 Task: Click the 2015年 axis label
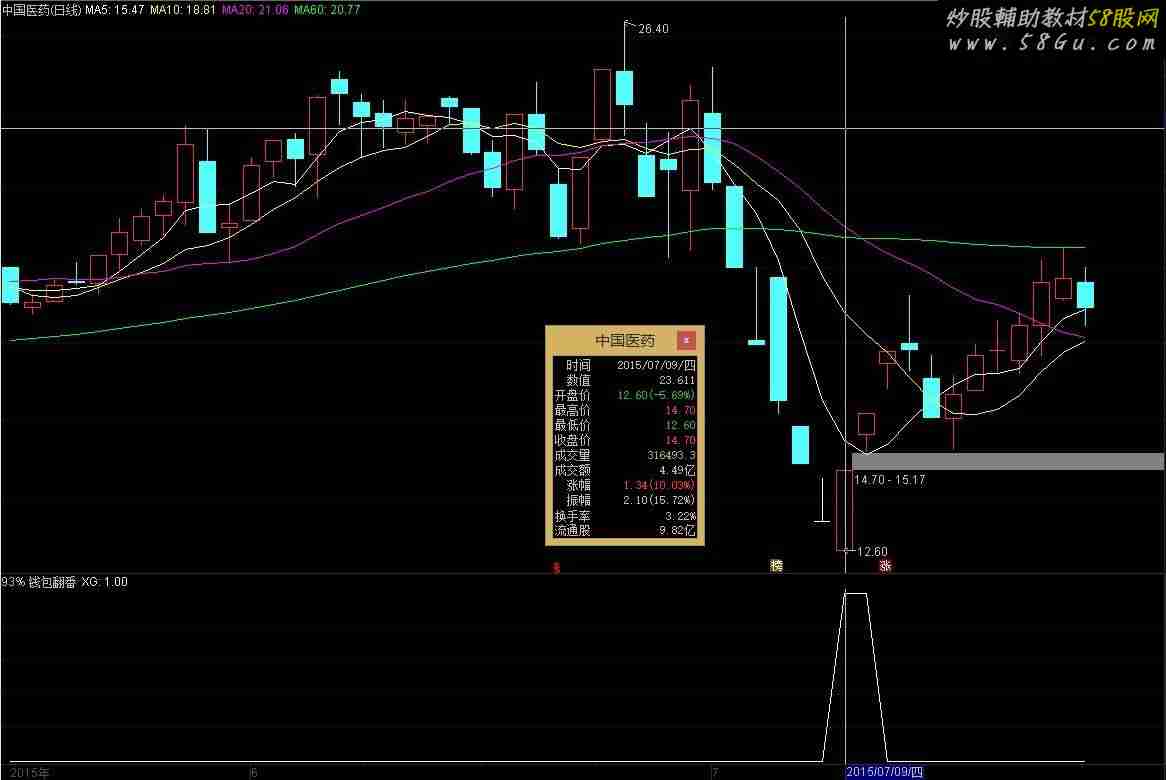click(x=30, y=773)
